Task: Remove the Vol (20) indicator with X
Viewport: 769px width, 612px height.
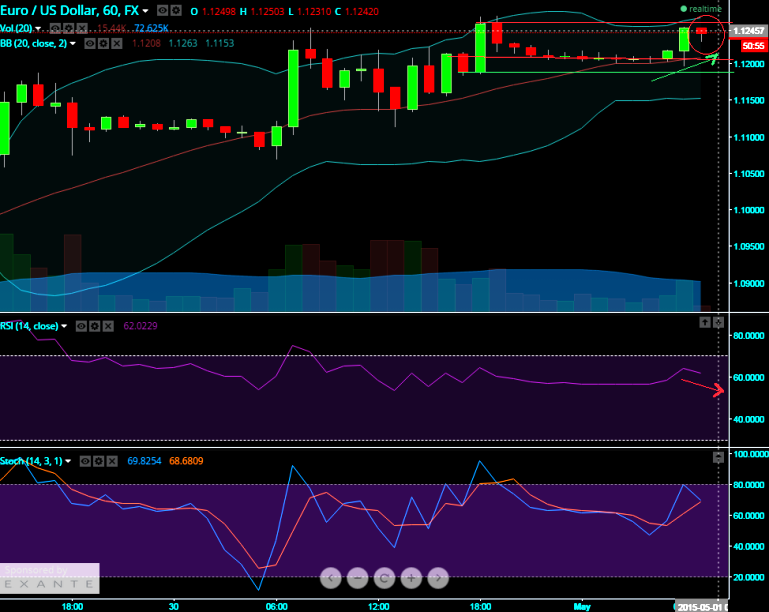Action: (x=82, y=28)
